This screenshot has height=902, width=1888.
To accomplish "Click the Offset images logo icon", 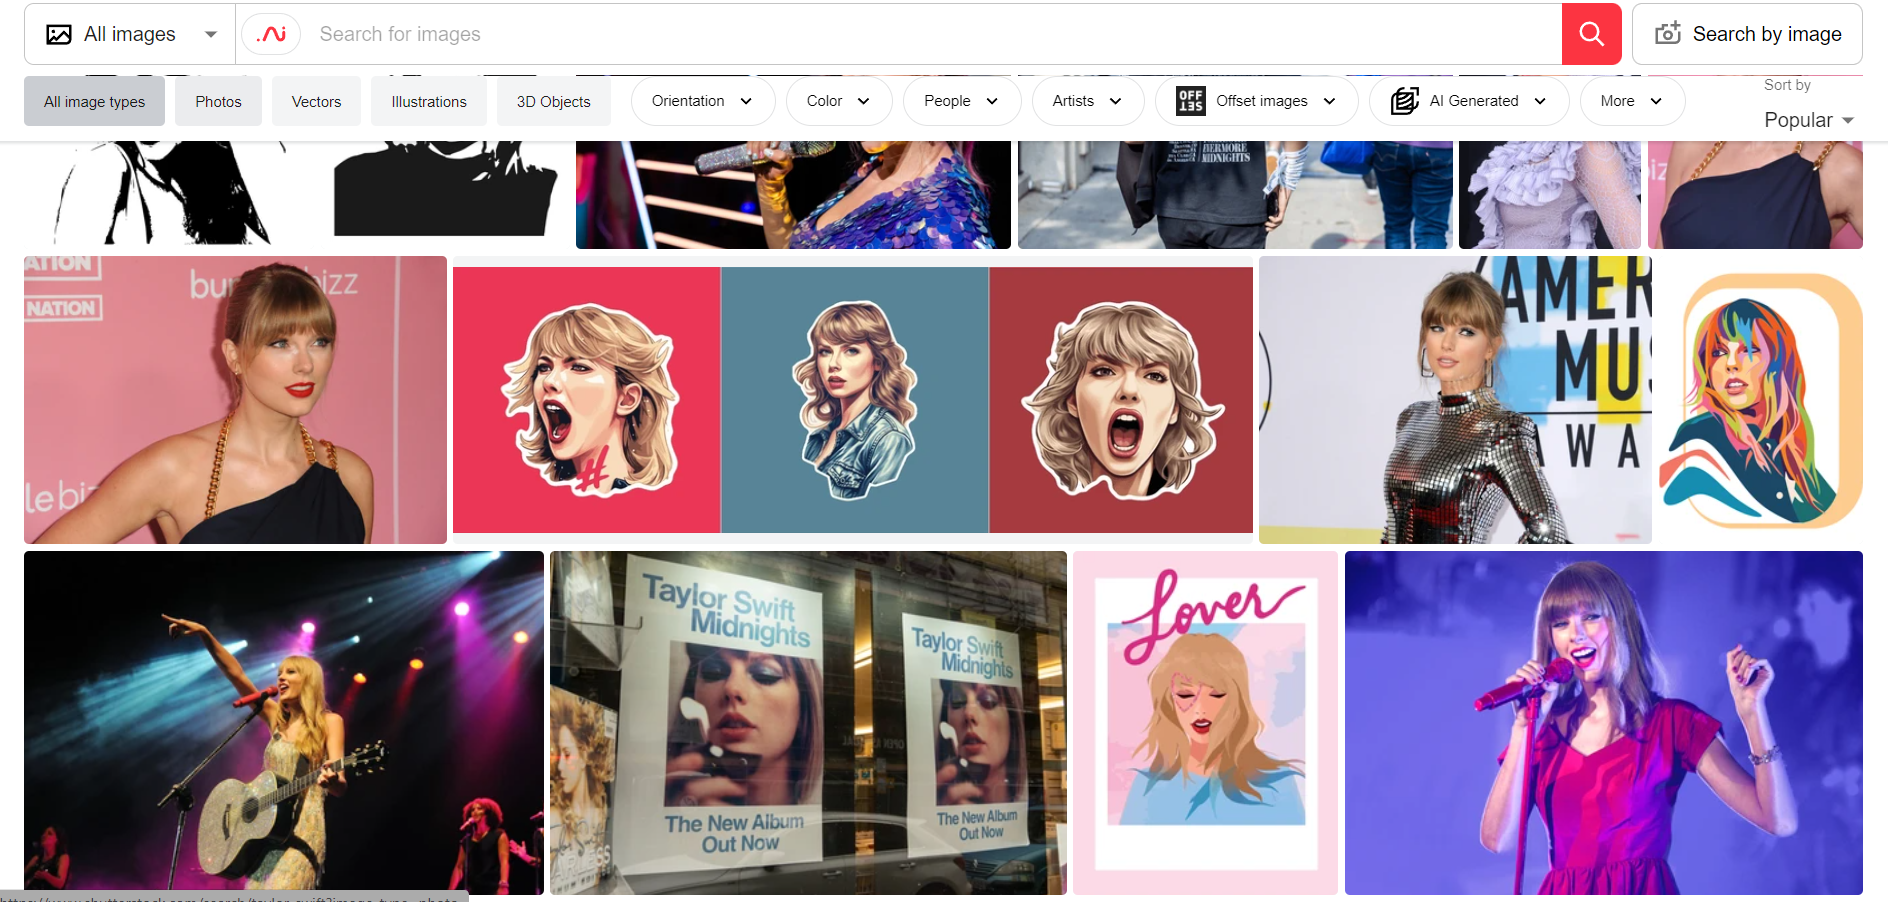I will click(x=1190, y=101).
